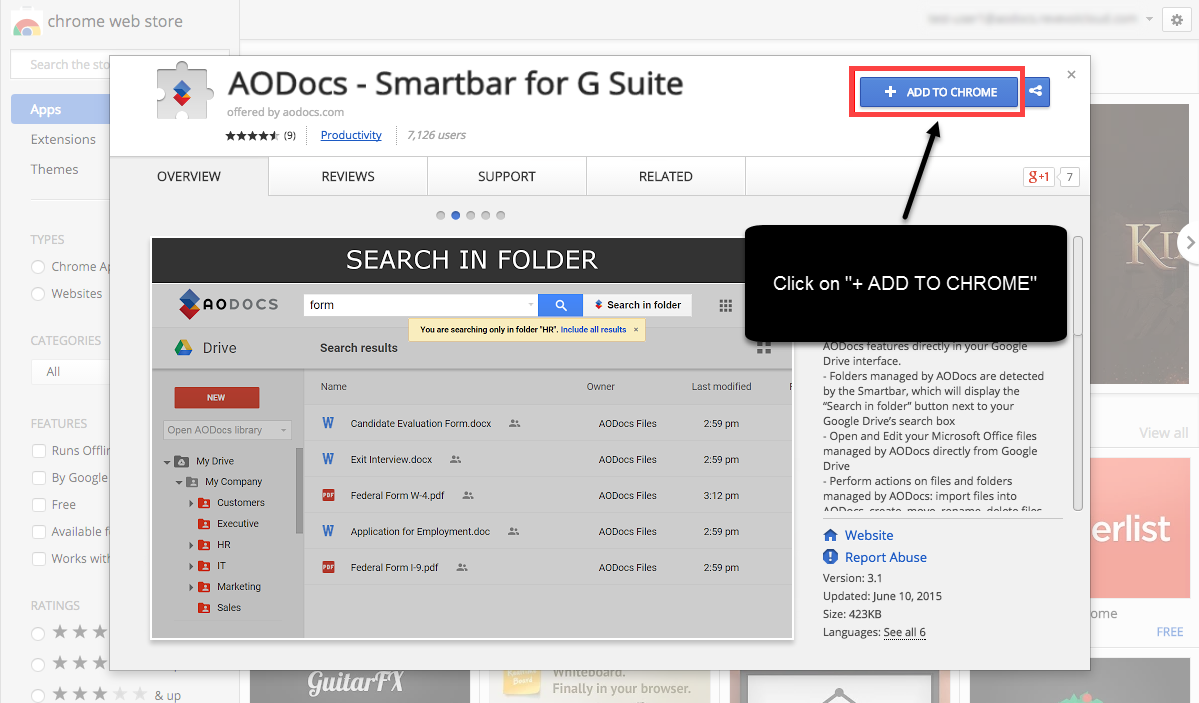This screenshot has height=703, width=1199.
Task: Expand the HR folder
Action: pos(191,545)
